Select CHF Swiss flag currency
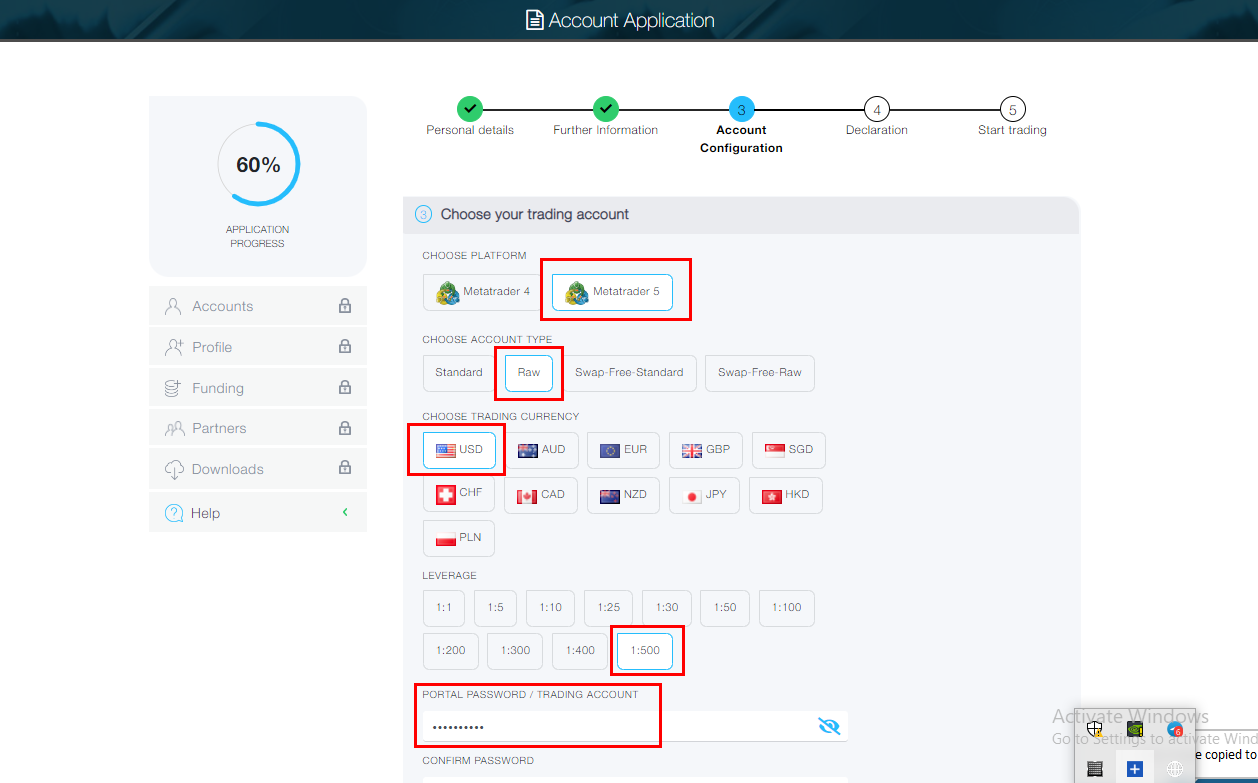 point(459,494)
